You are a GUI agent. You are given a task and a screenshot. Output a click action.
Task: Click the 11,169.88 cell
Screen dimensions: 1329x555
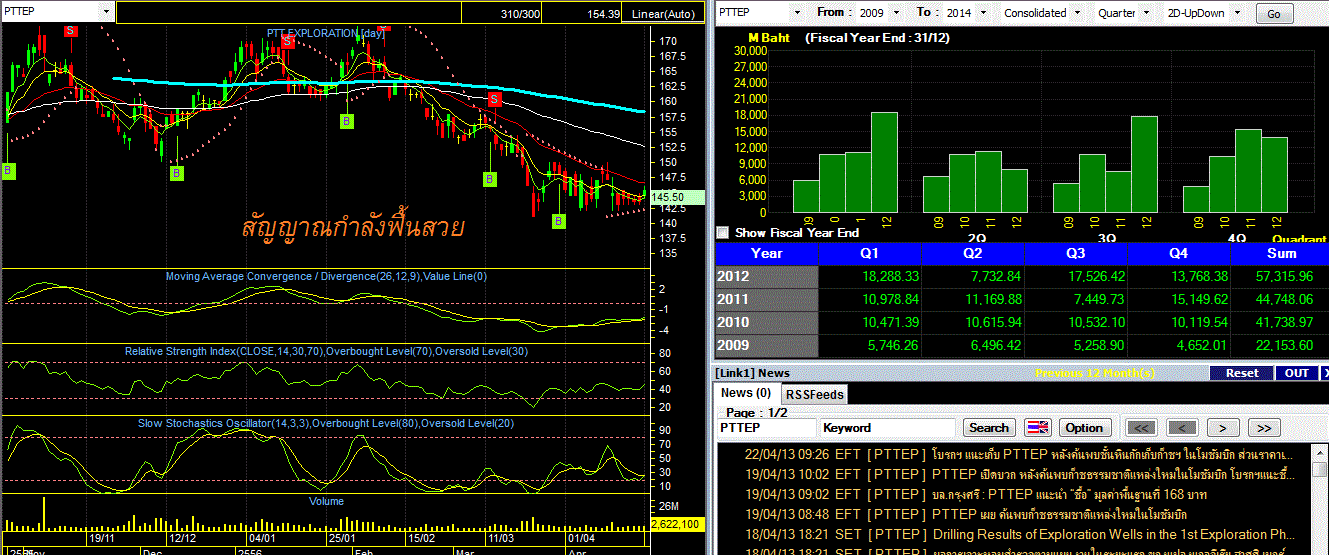click(x=973, y=299)
